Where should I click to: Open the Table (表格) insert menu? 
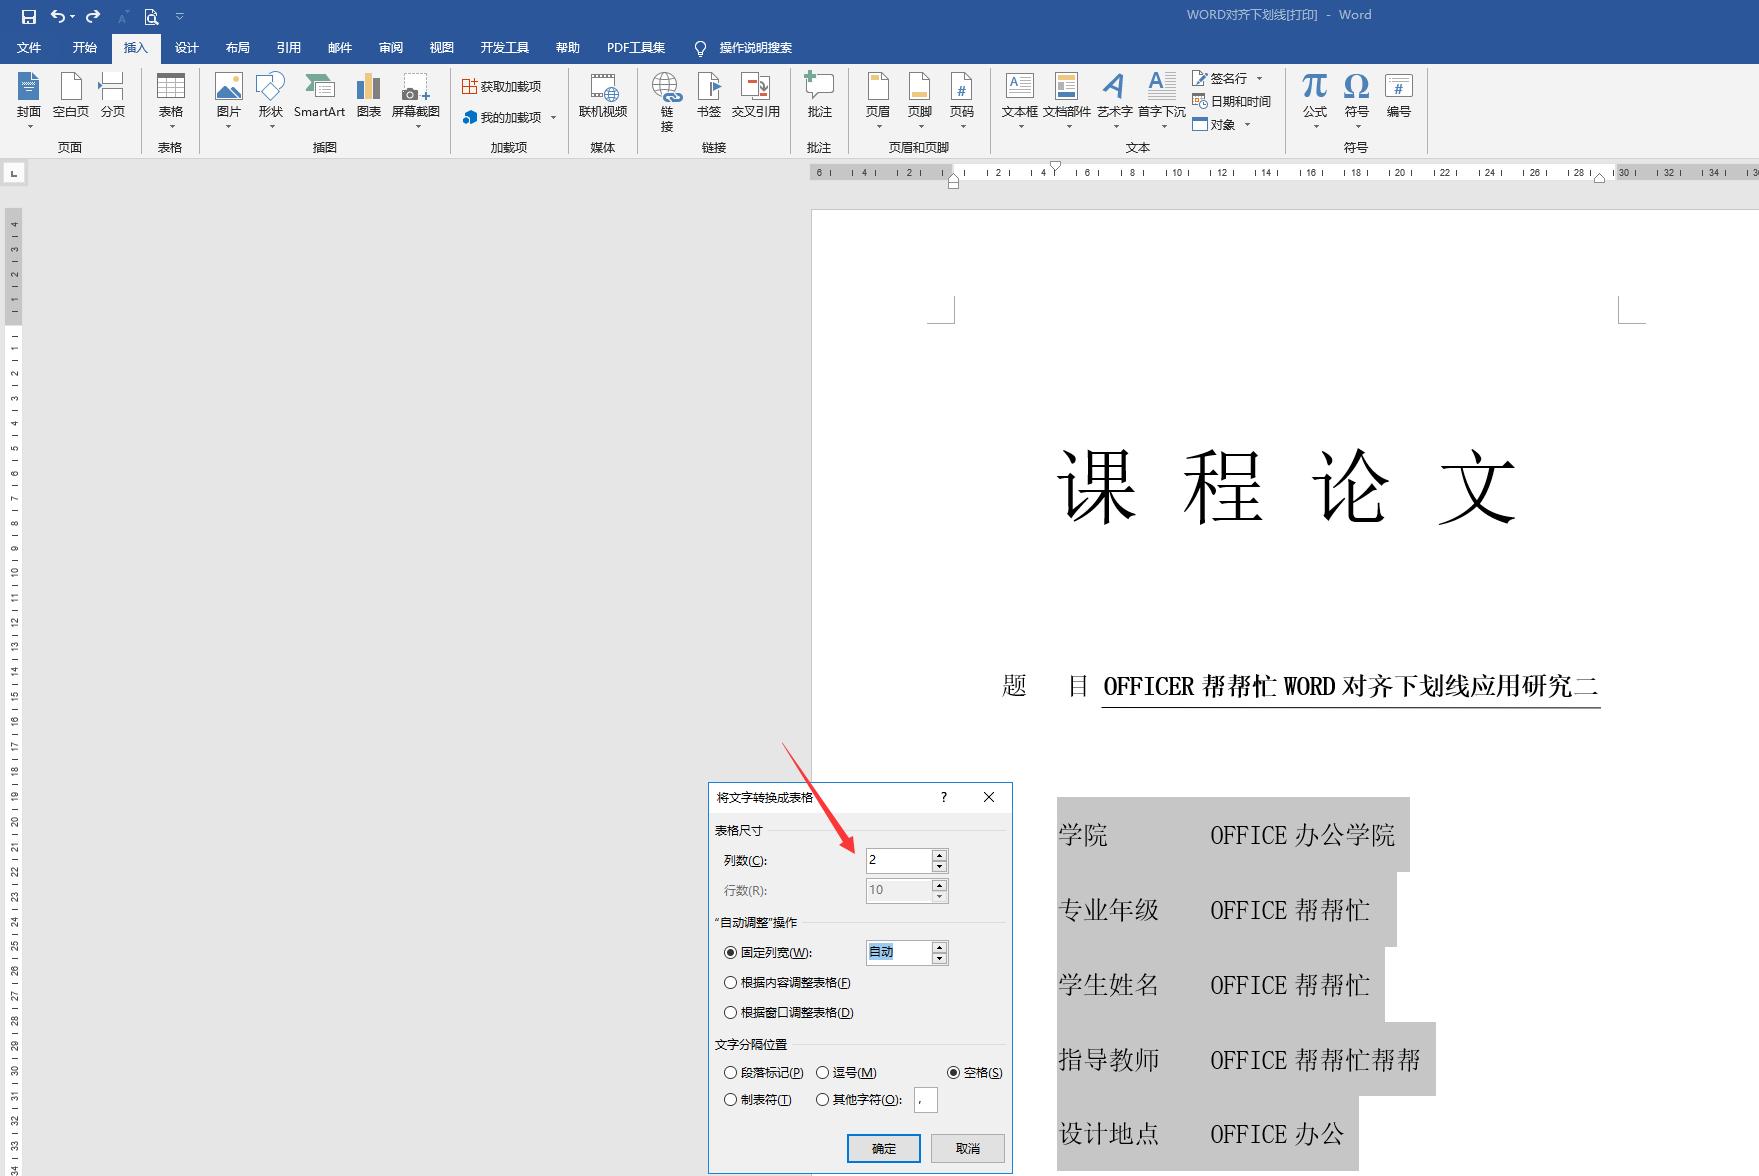[171, 100]
